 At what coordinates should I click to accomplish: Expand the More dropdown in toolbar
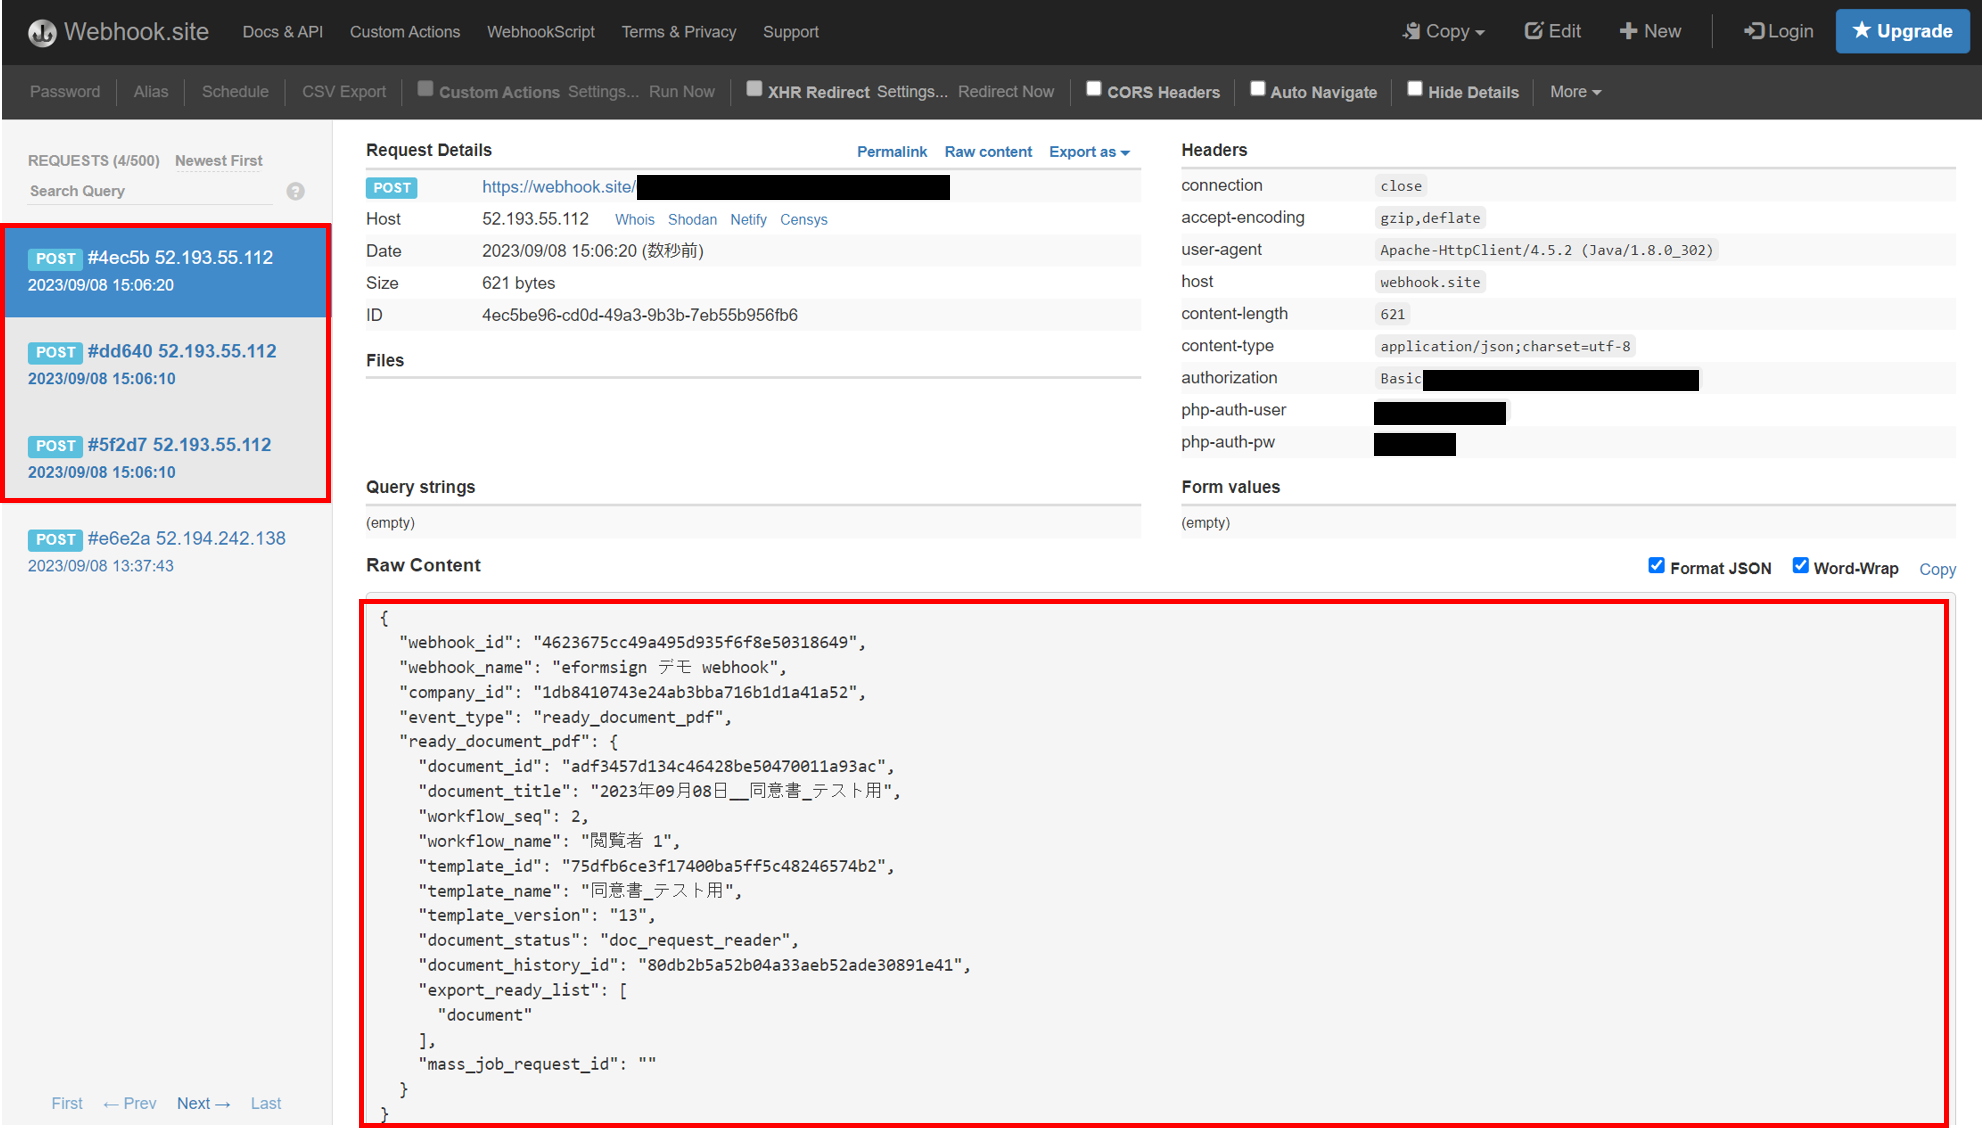[1575, 92]
